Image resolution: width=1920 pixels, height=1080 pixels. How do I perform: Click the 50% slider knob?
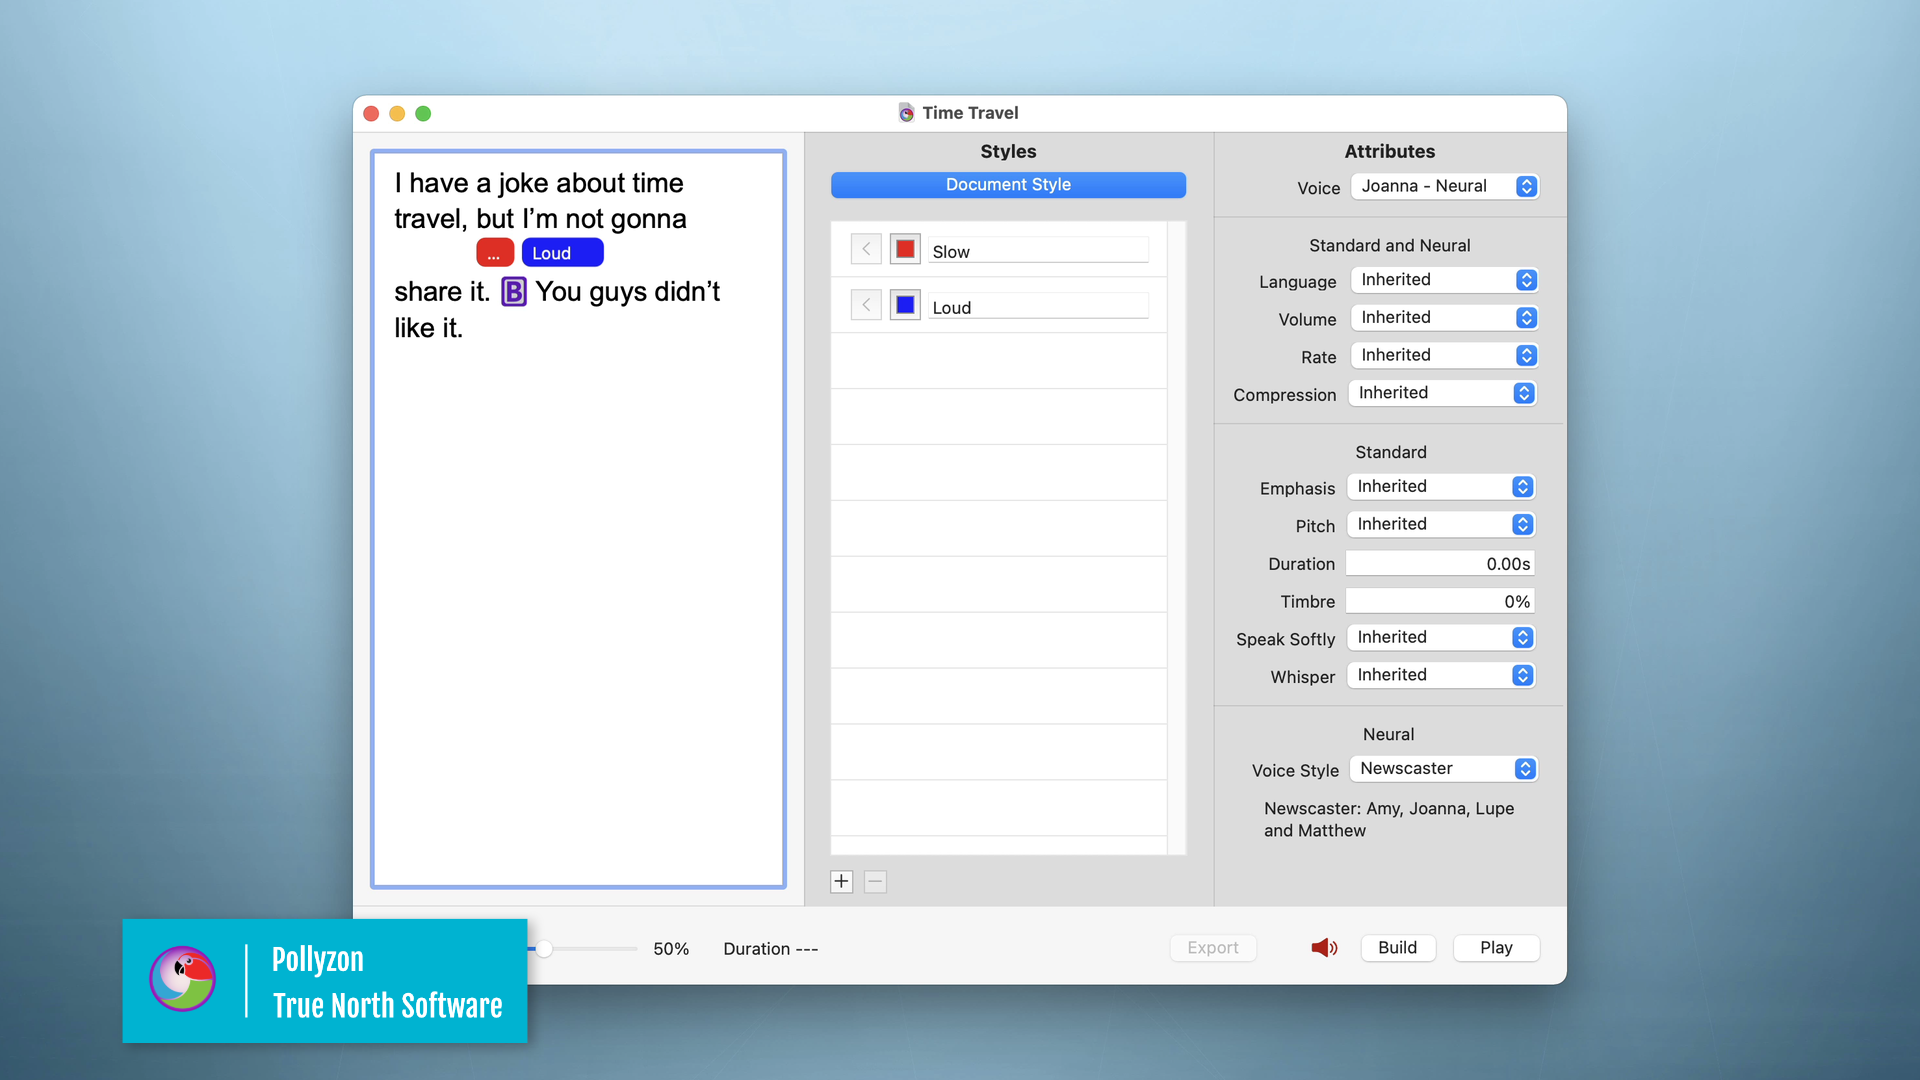pos(544,949)
